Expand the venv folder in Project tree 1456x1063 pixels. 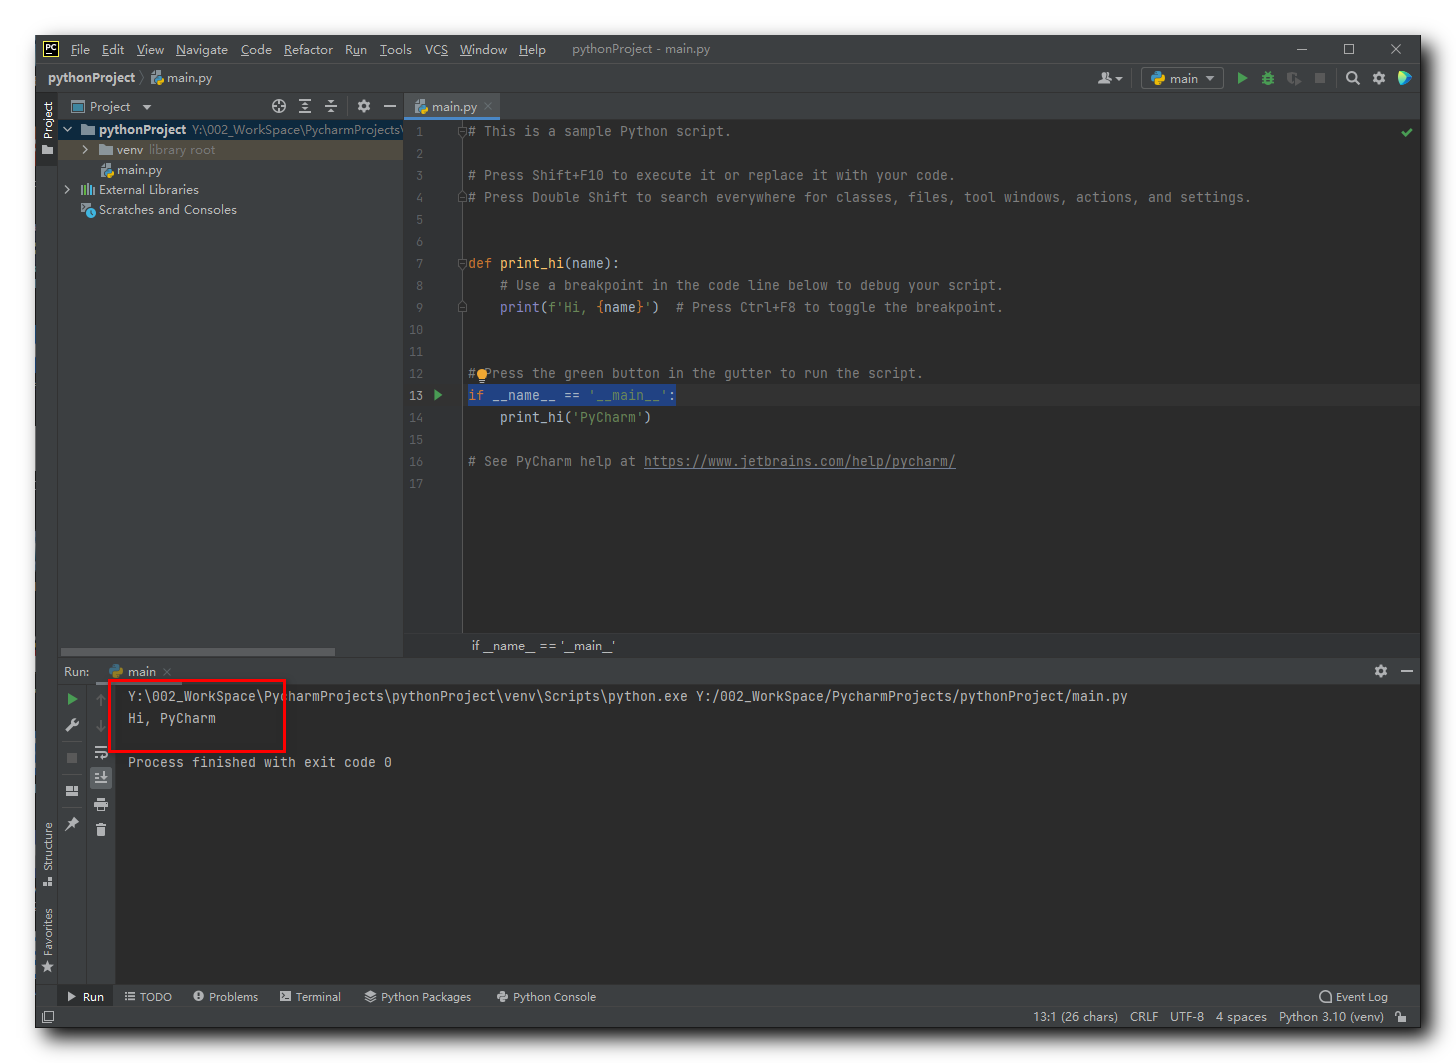85,149
